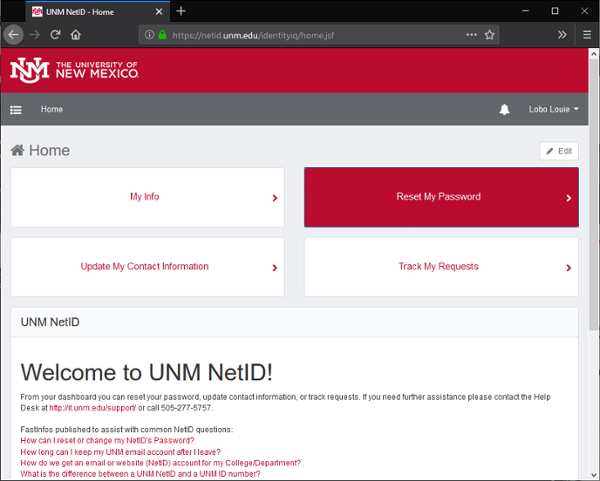Click the address bar URL field
Image resolution: width=600 pixels, height=481 pixels.
pos(318,35)
